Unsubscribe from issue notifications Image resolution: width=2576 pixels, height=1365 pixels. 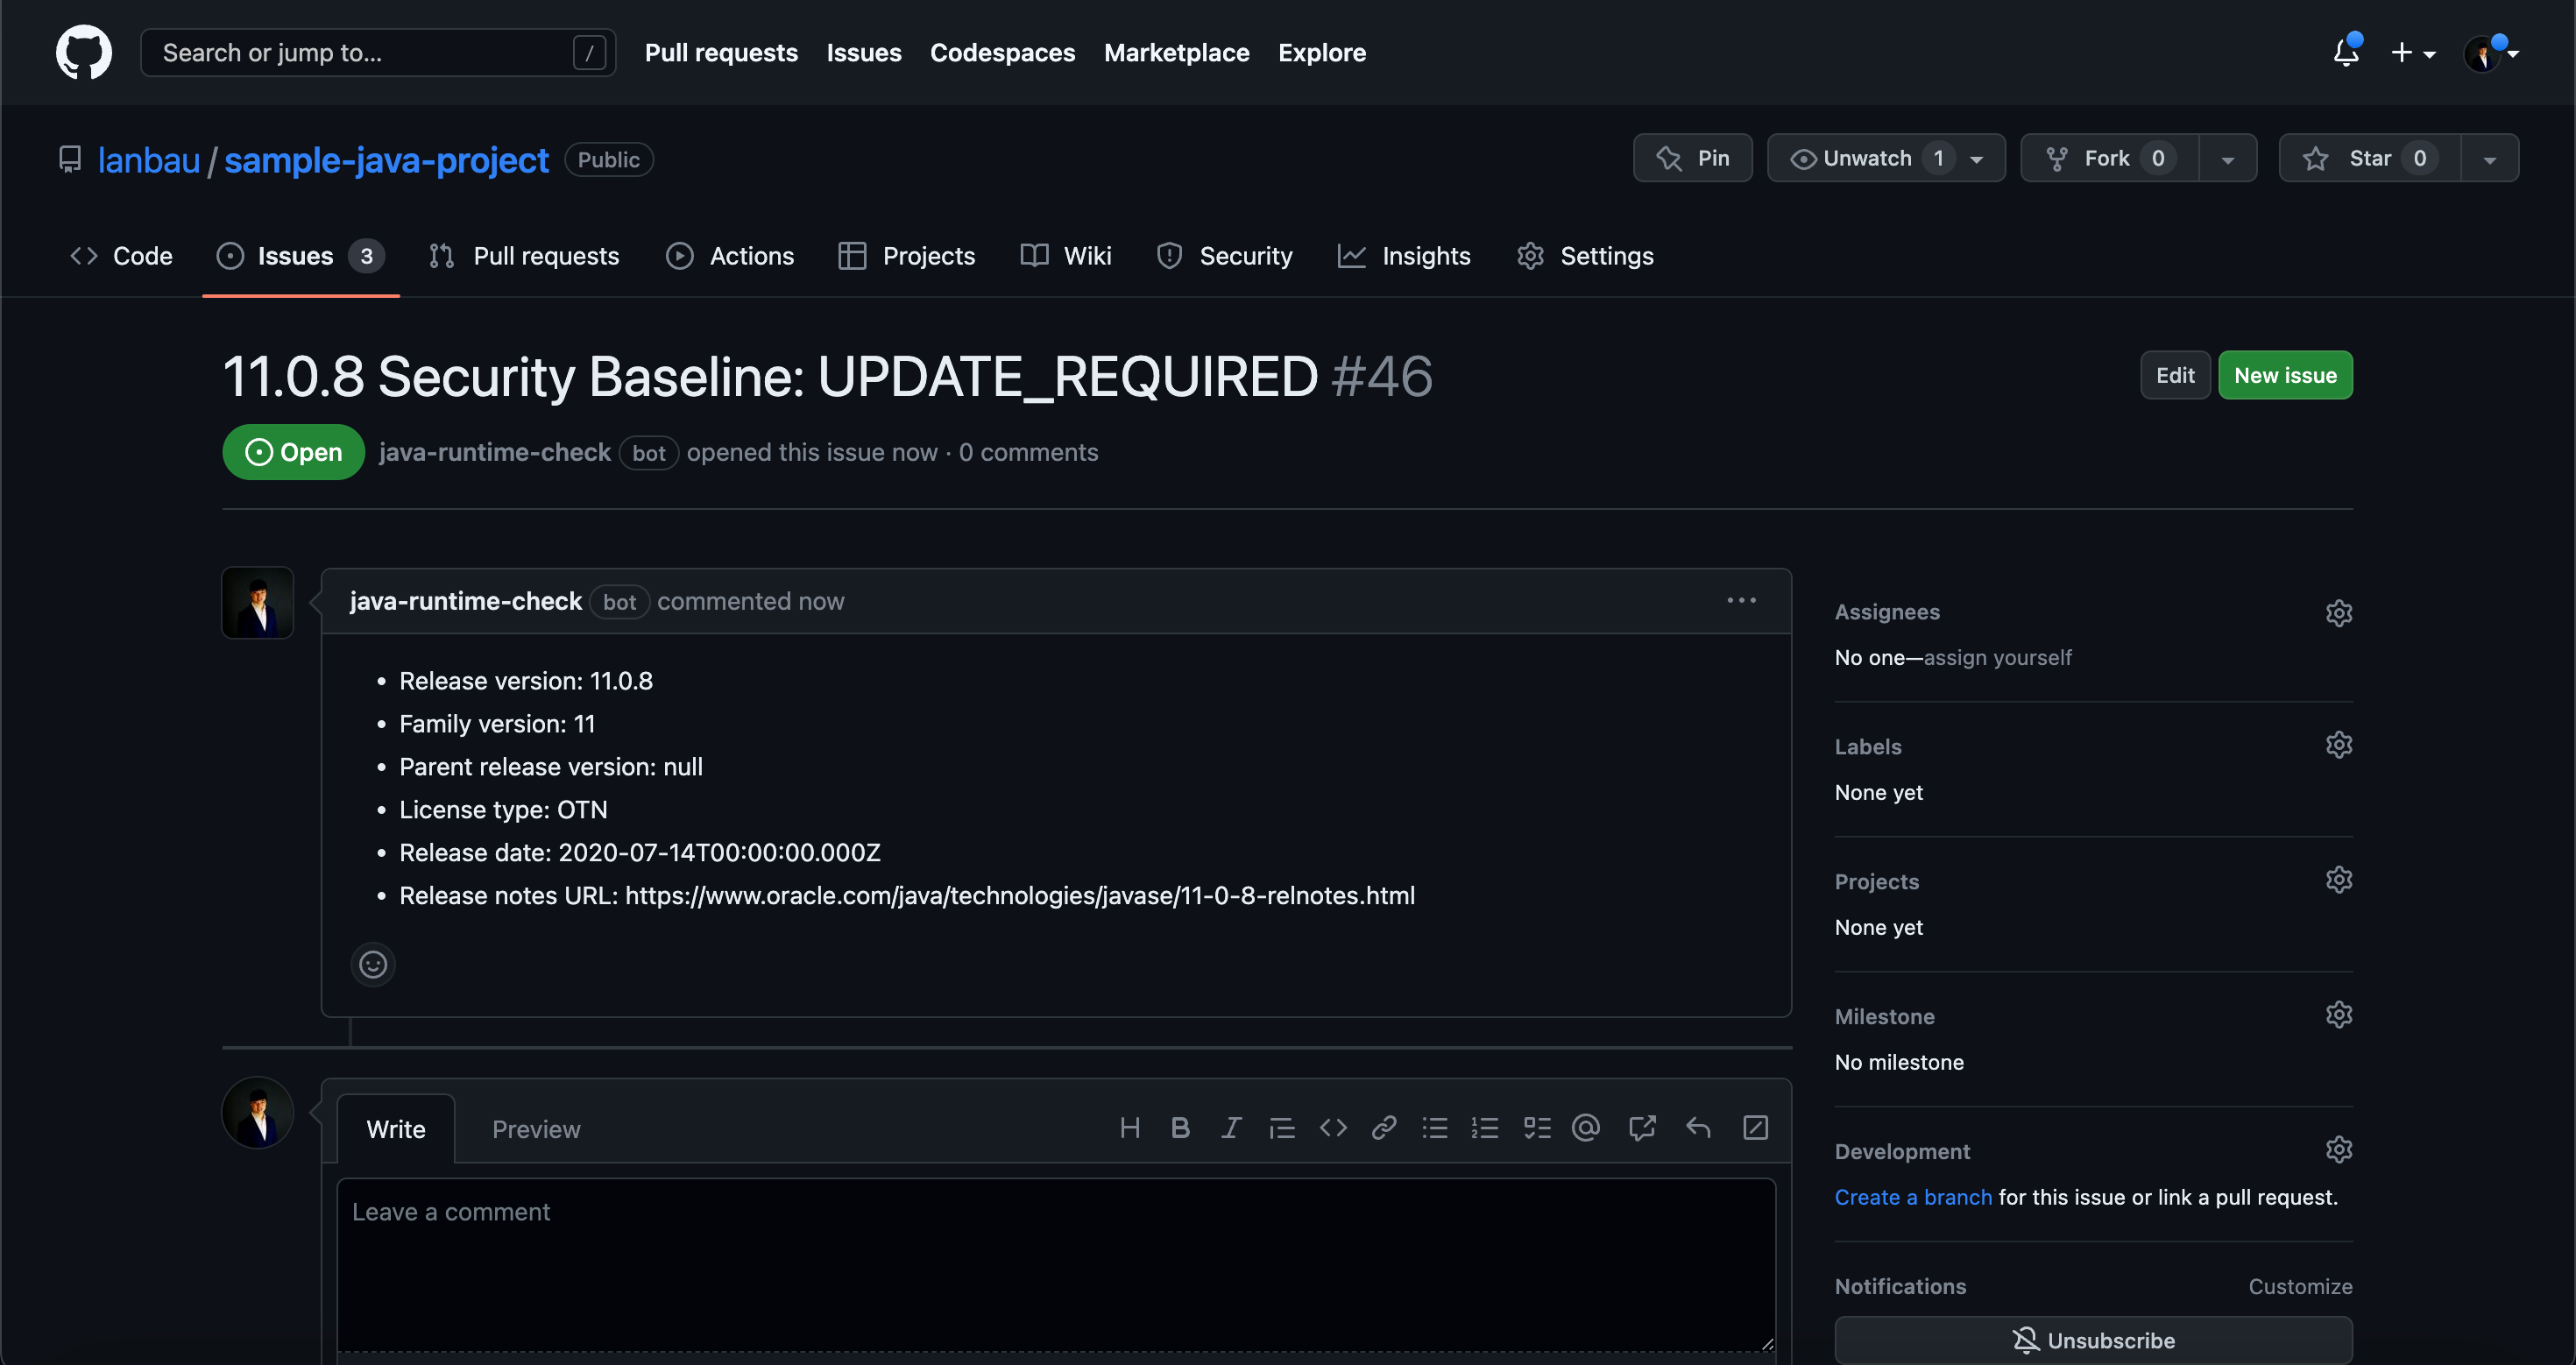2093,1340
